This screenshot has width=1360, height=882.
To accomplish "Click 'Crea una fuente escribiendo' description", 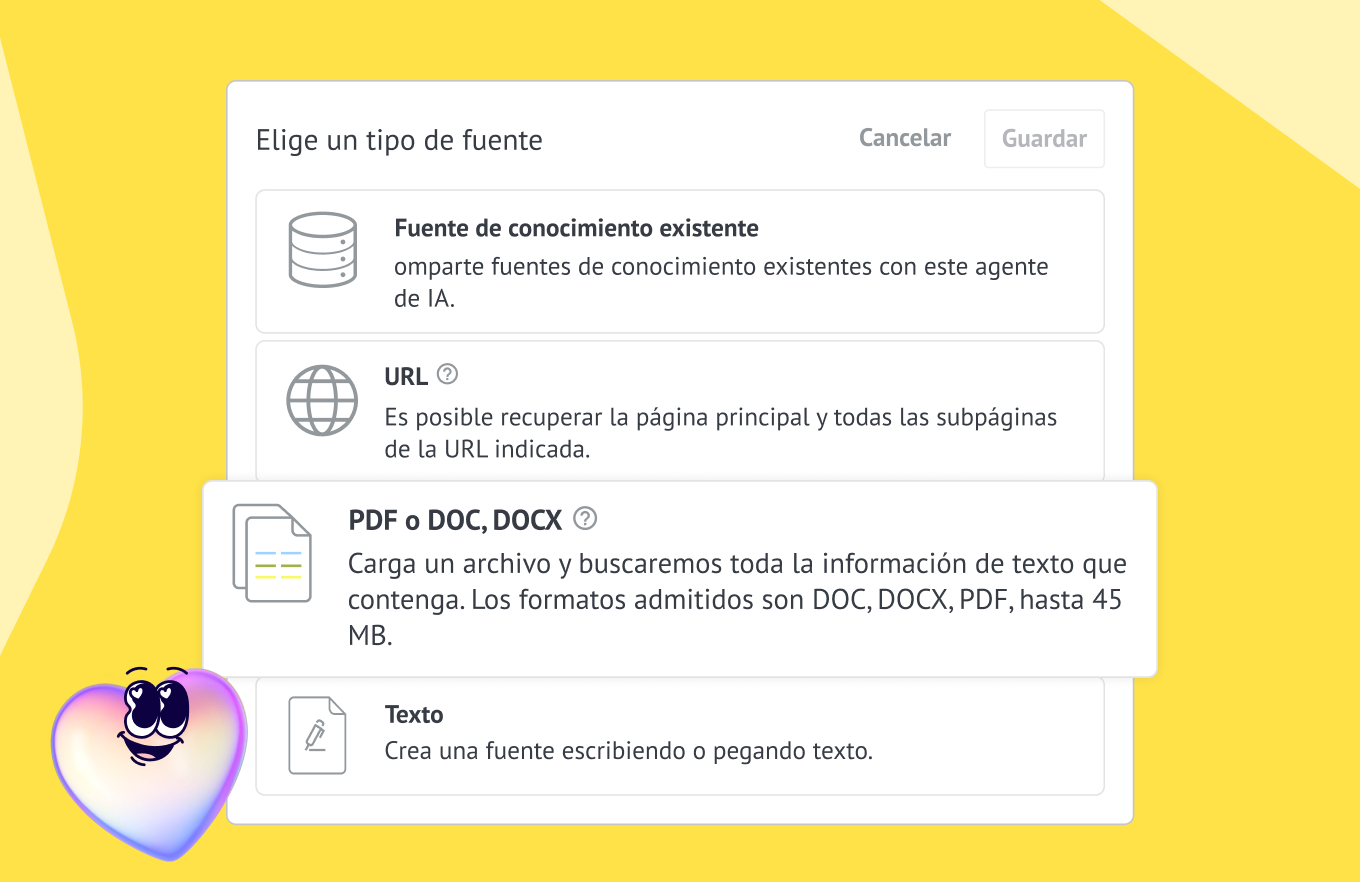I will pos(628,751).
